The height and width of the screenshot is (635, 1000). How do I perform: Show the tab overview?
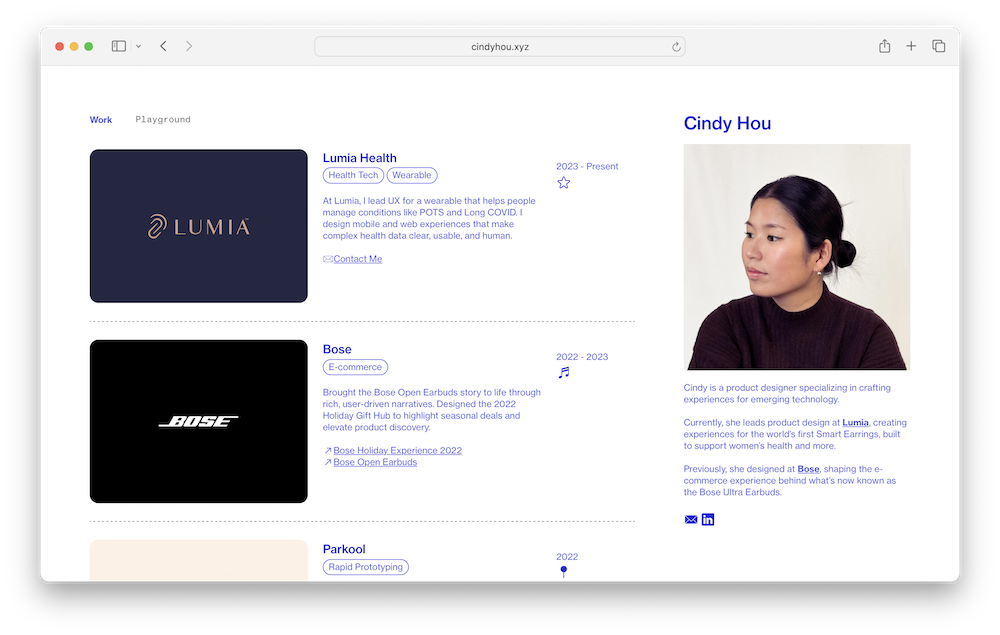point(939,46)
